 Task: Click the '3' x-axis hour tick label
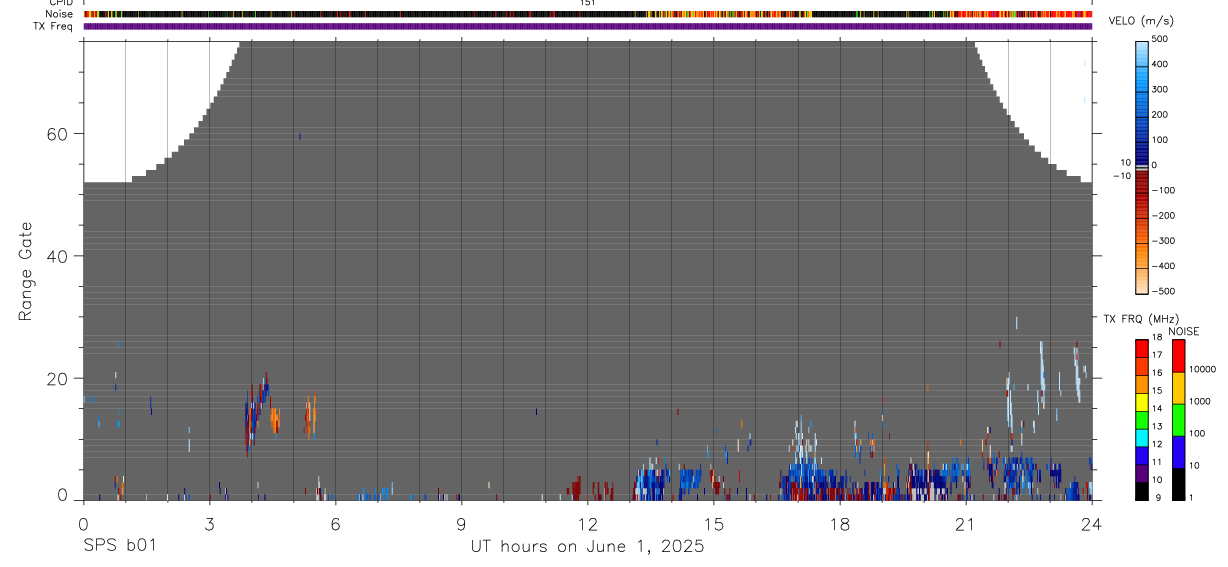[209, 523]
